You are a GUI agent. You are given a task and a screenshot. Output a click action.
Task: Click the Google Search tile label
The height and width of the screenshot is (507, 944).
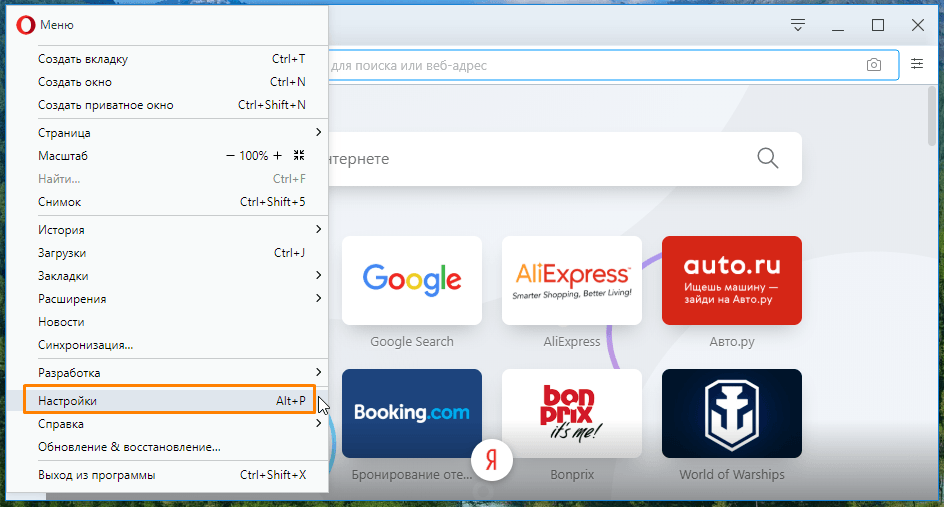coord(412,341)
